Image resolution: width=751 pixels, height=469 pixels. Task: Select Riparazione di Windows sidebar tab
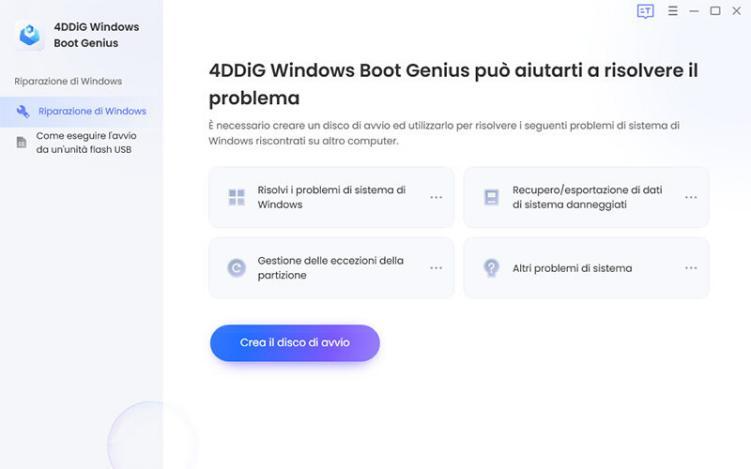[x=92, y=111]
